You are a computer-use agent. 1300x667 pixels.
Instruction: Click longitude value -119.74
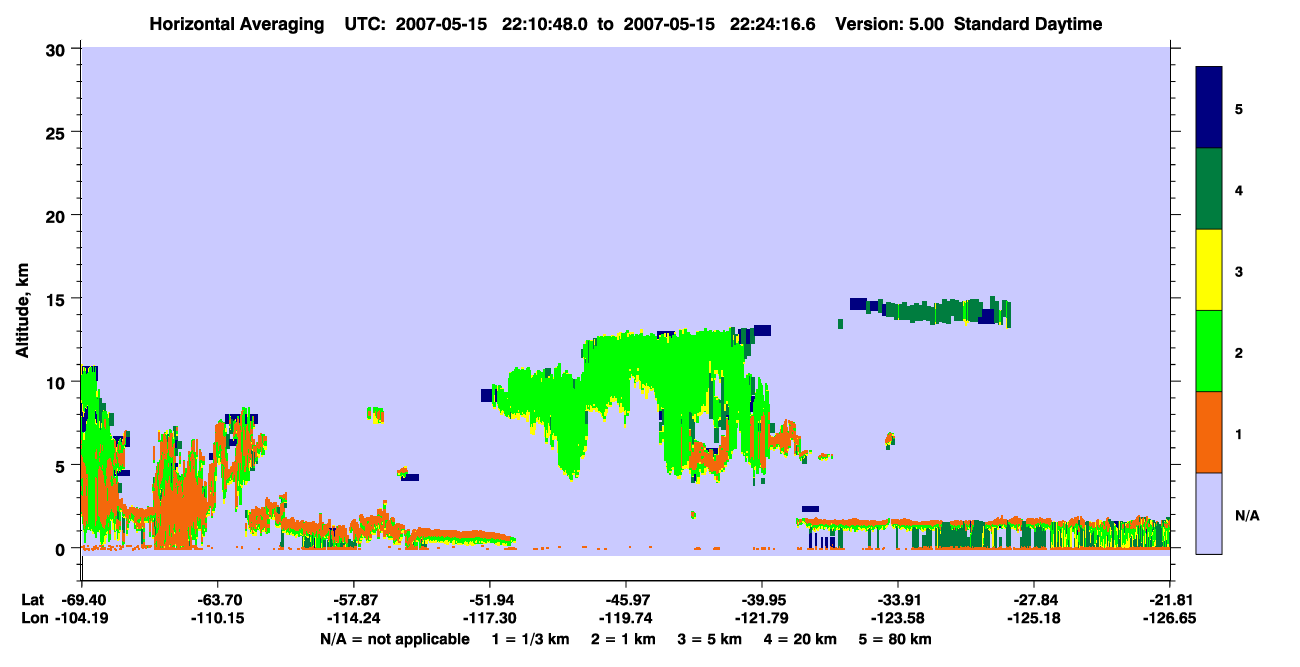(x=626, y=618)
